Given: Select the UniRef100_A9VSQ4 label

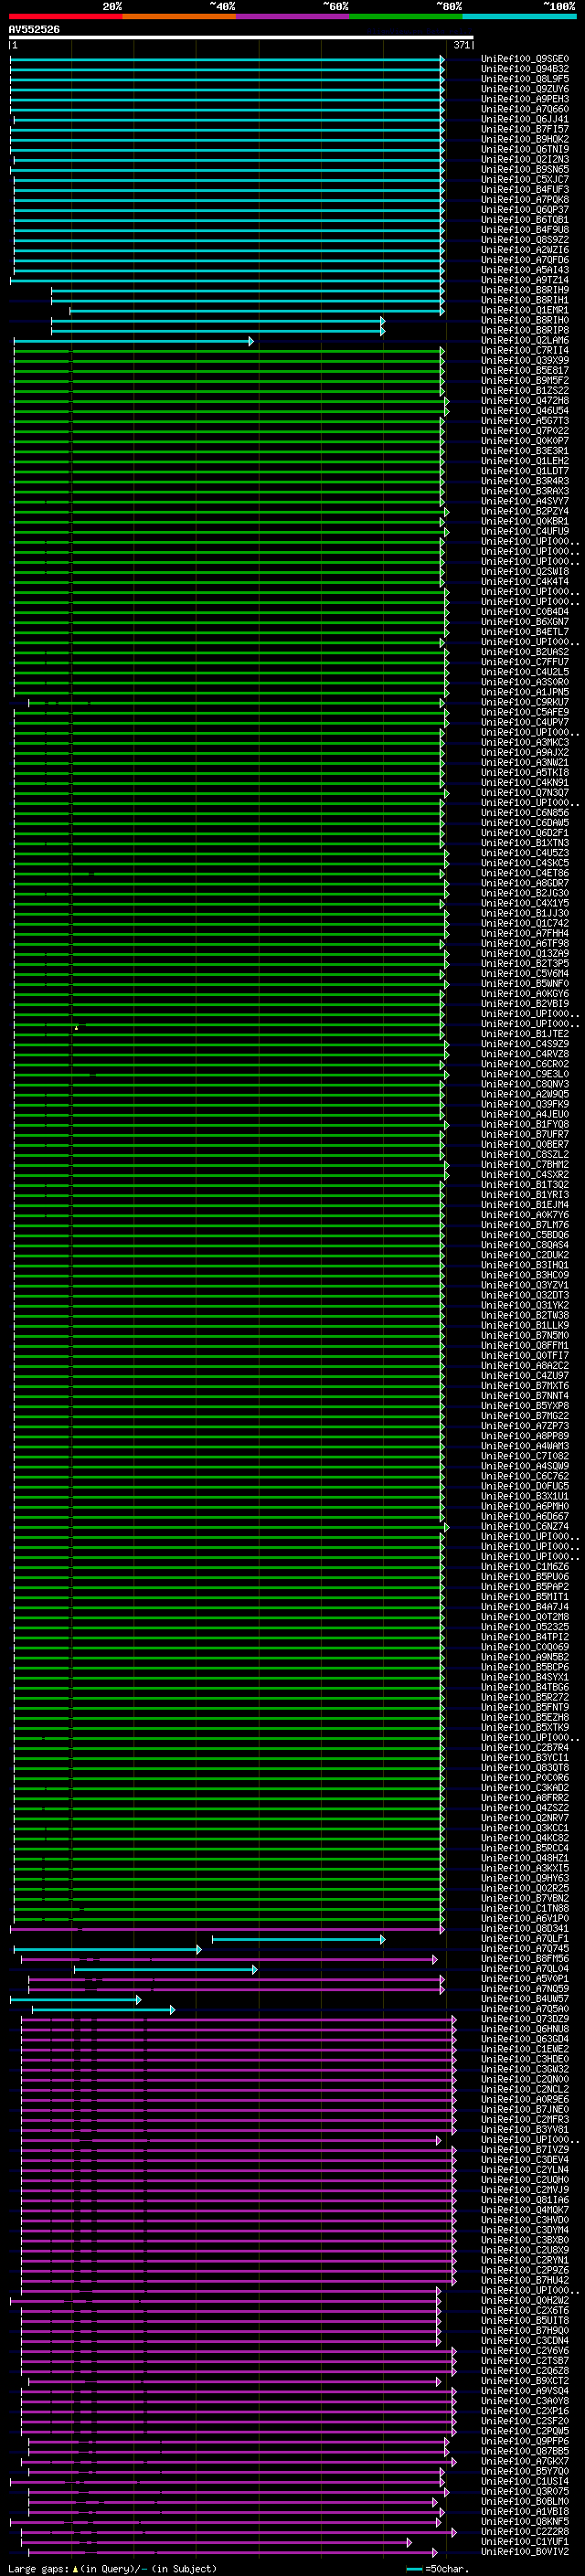Looking at the screenshot, I should [x=525, y=2391].
